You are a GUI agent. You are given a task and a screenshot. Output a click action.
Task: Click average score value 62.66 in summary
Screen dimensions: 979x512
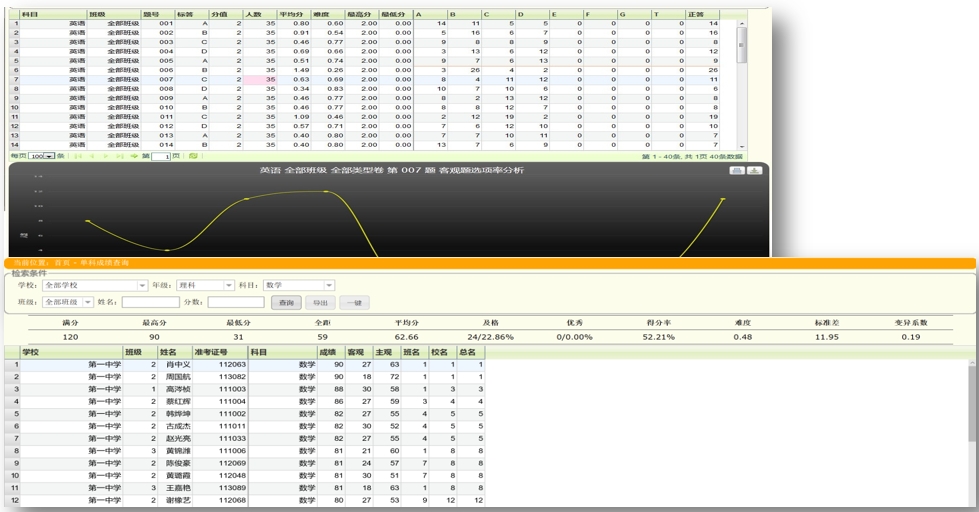pyautogui.click(x=406, y=337)
